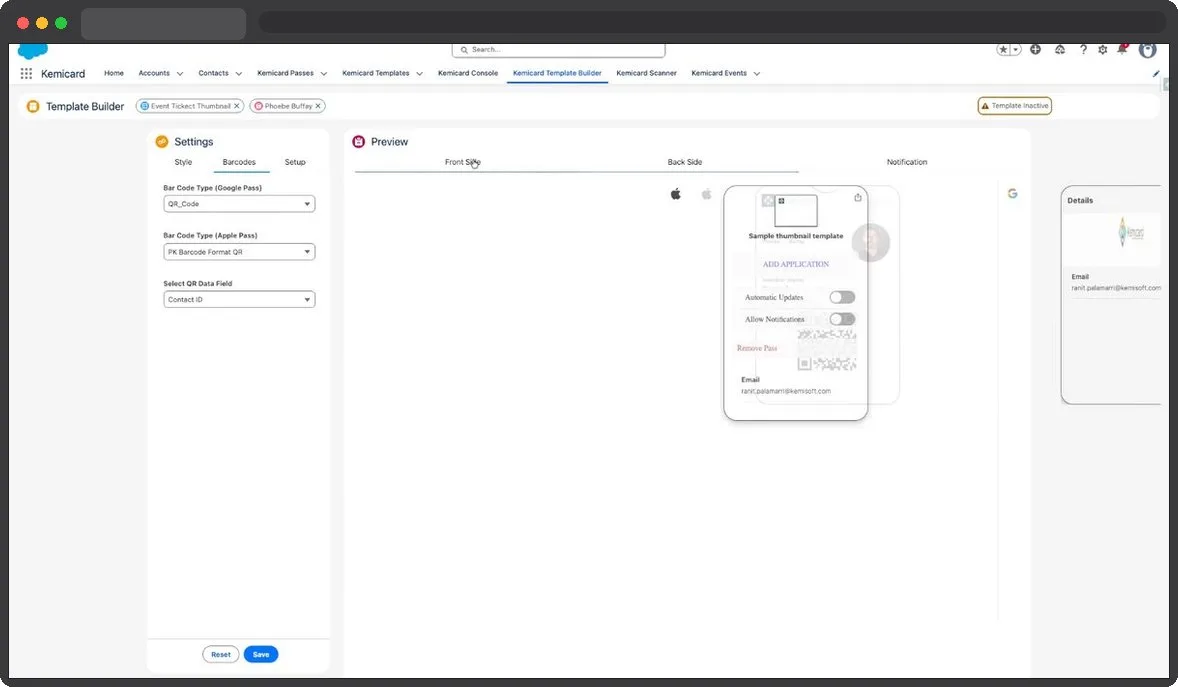Open the Salesforce help question mark
The image size is (1178, 687).
1083,50
